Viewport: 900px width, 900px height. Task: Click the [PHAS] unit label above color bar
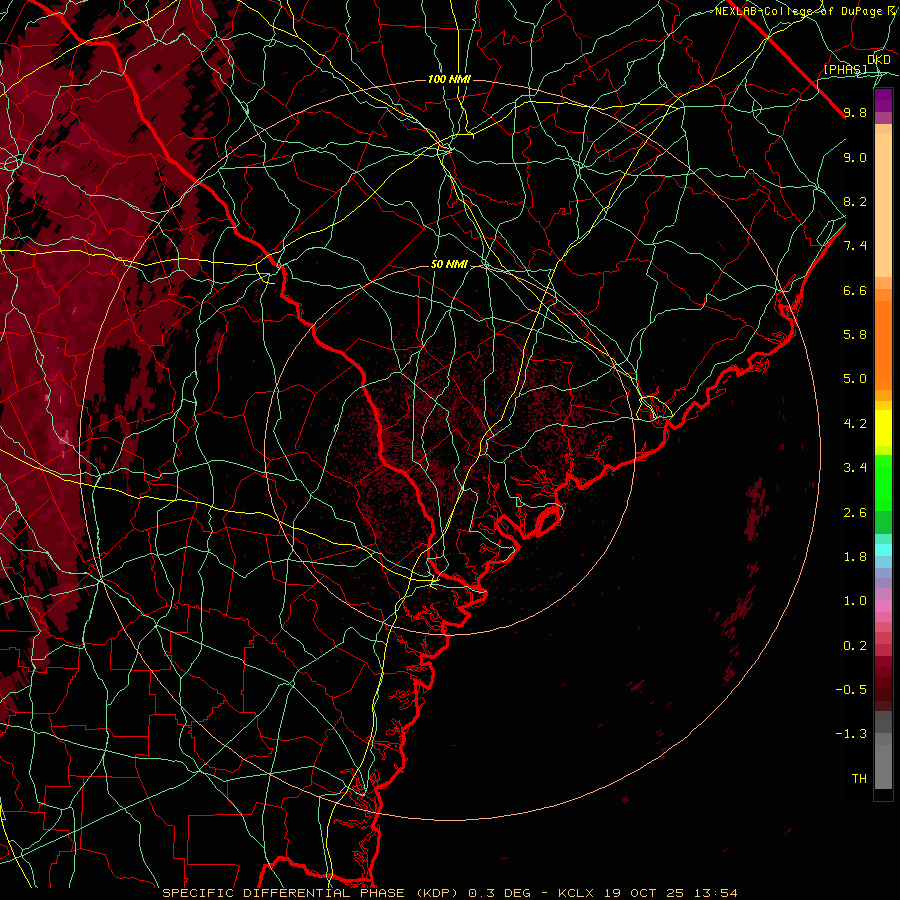[x=845, y=69]
